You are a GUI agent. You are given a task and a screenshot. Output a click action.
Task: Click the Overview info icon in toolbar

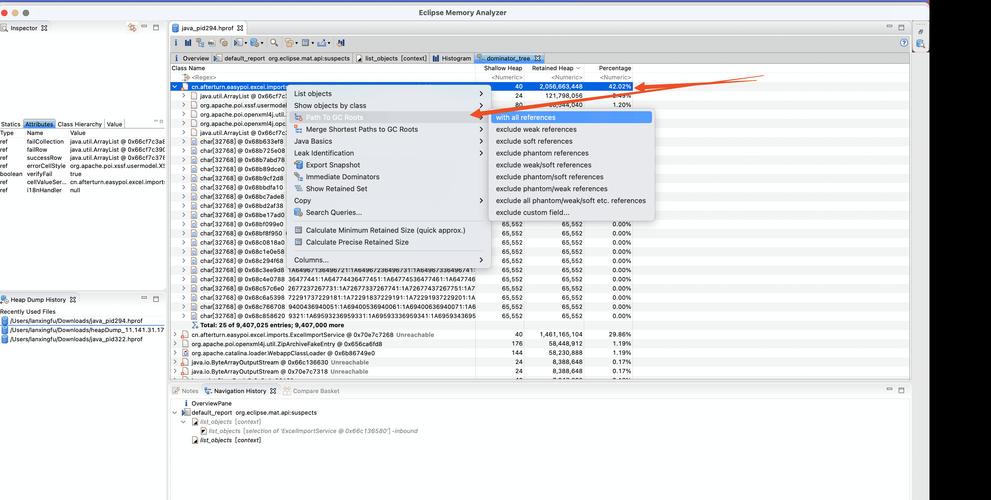176,43
